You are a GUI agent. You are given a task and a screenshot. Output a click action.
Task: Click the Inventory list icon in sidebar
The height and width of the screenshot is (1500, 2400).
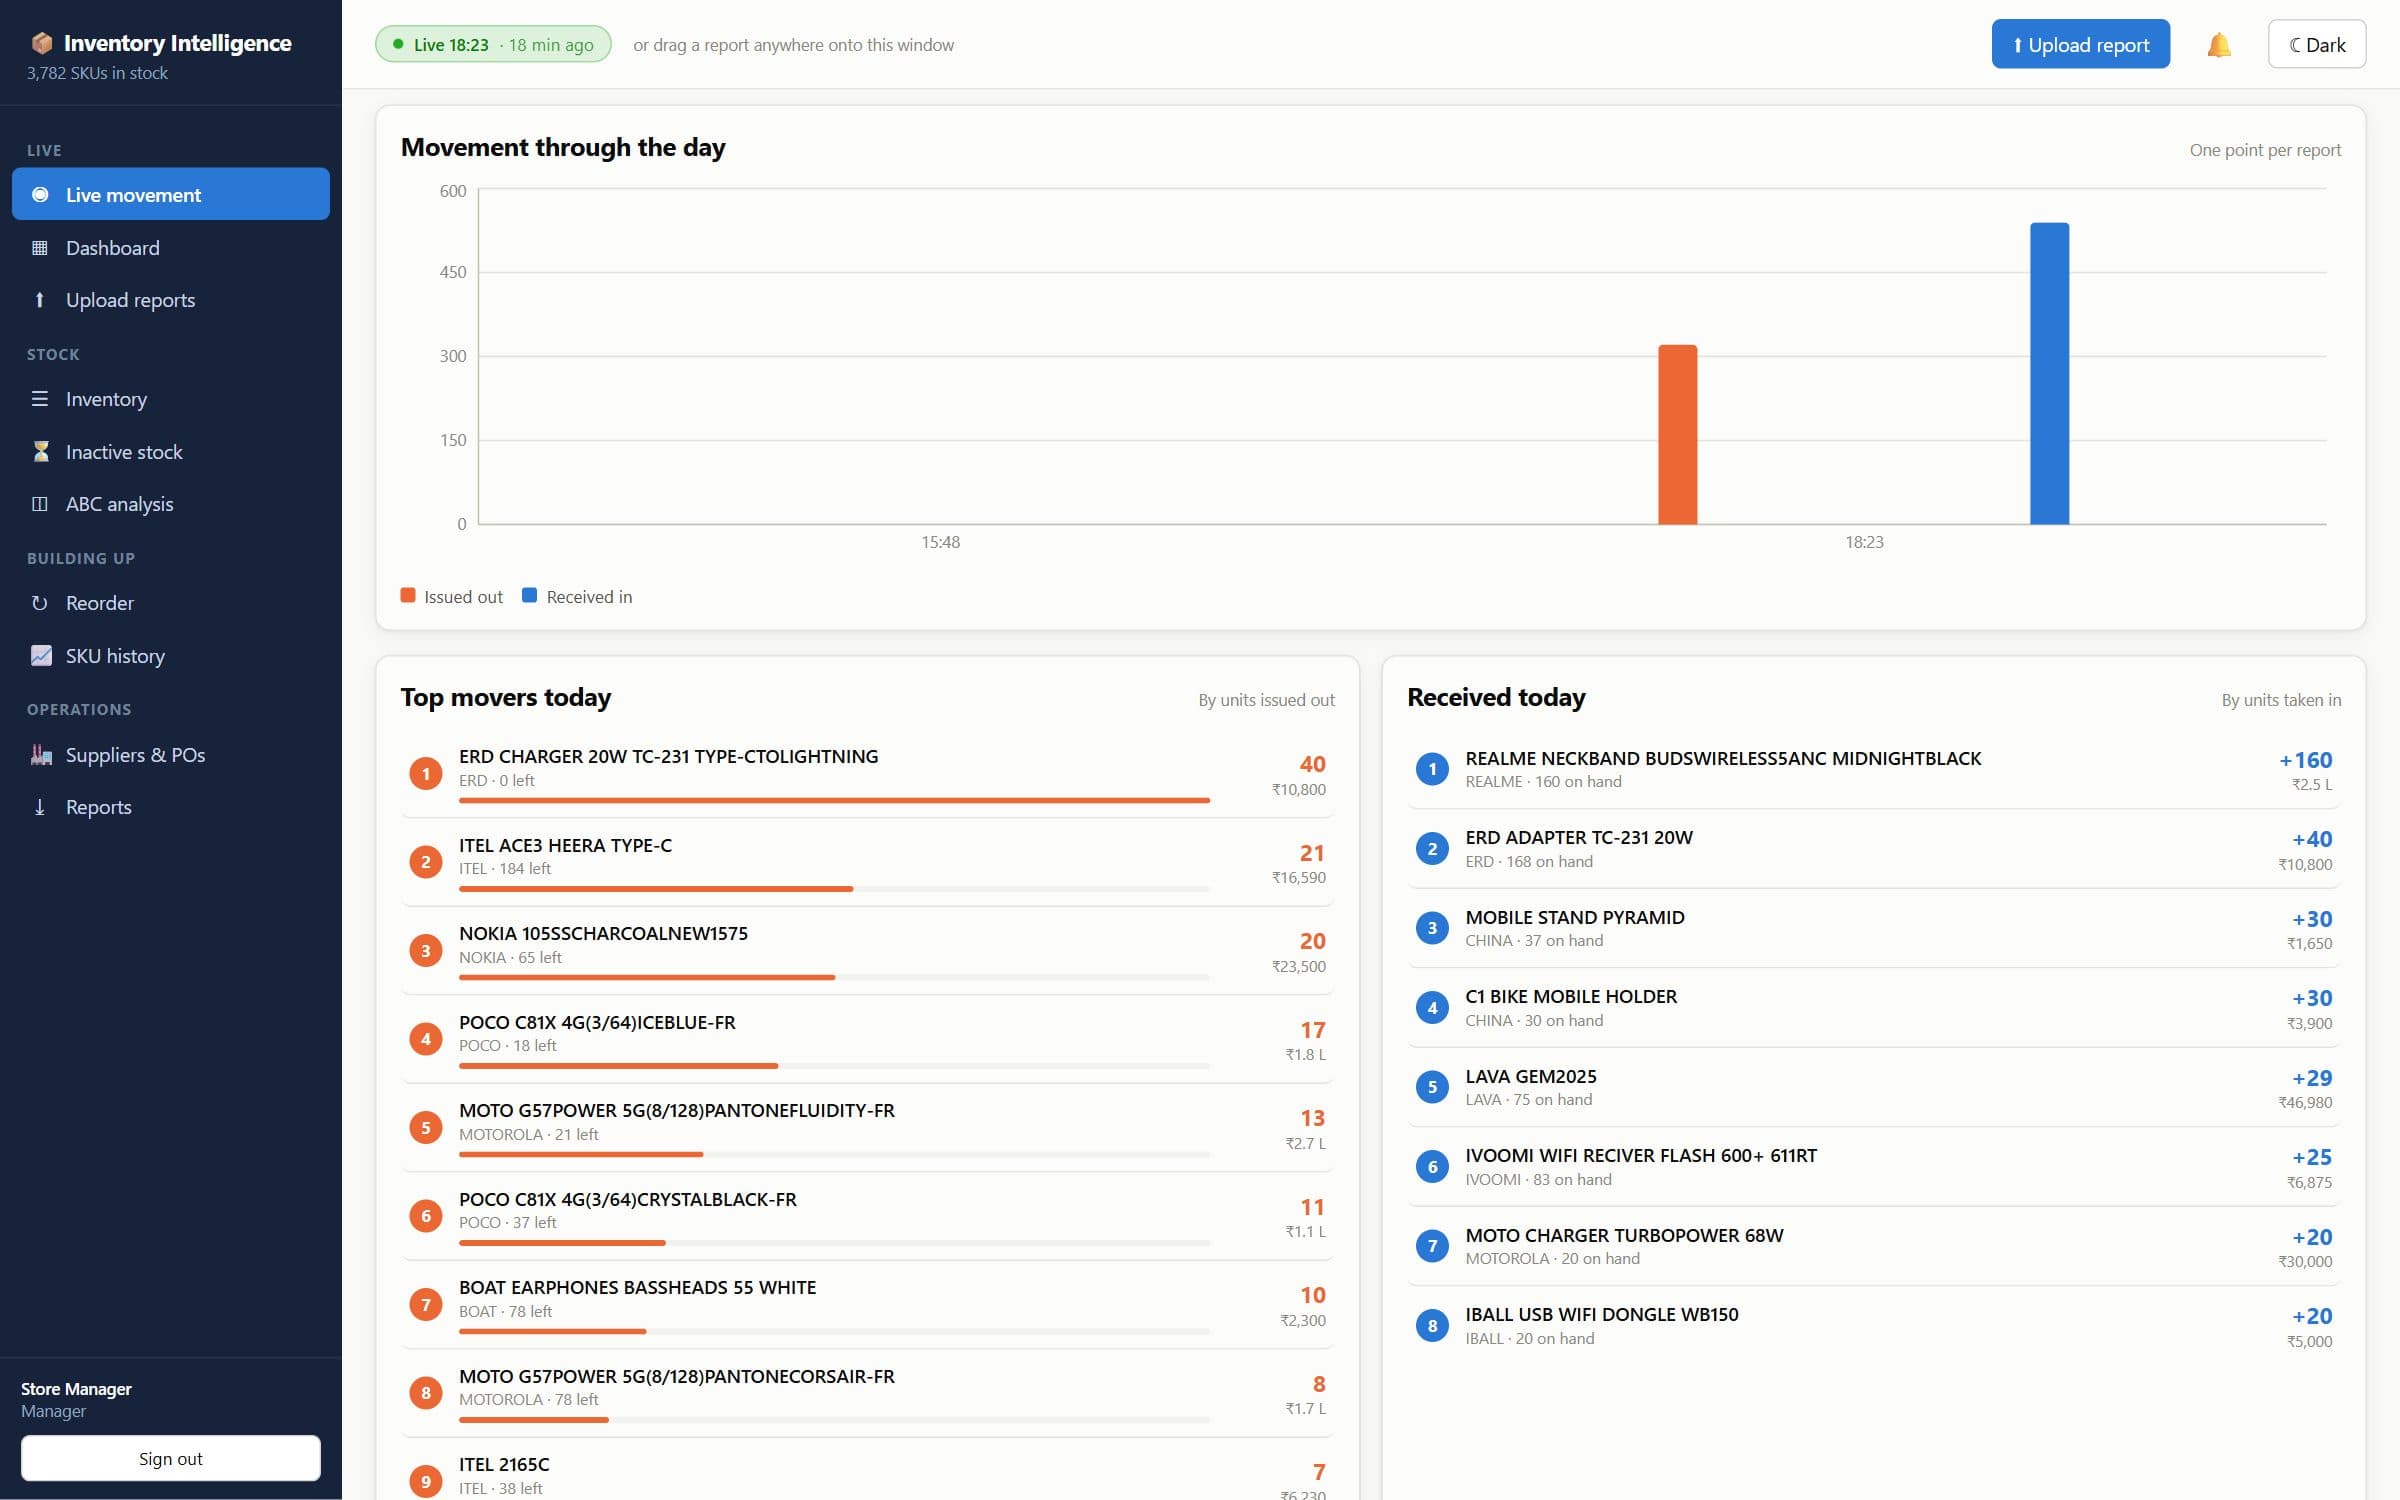point(40,399)
